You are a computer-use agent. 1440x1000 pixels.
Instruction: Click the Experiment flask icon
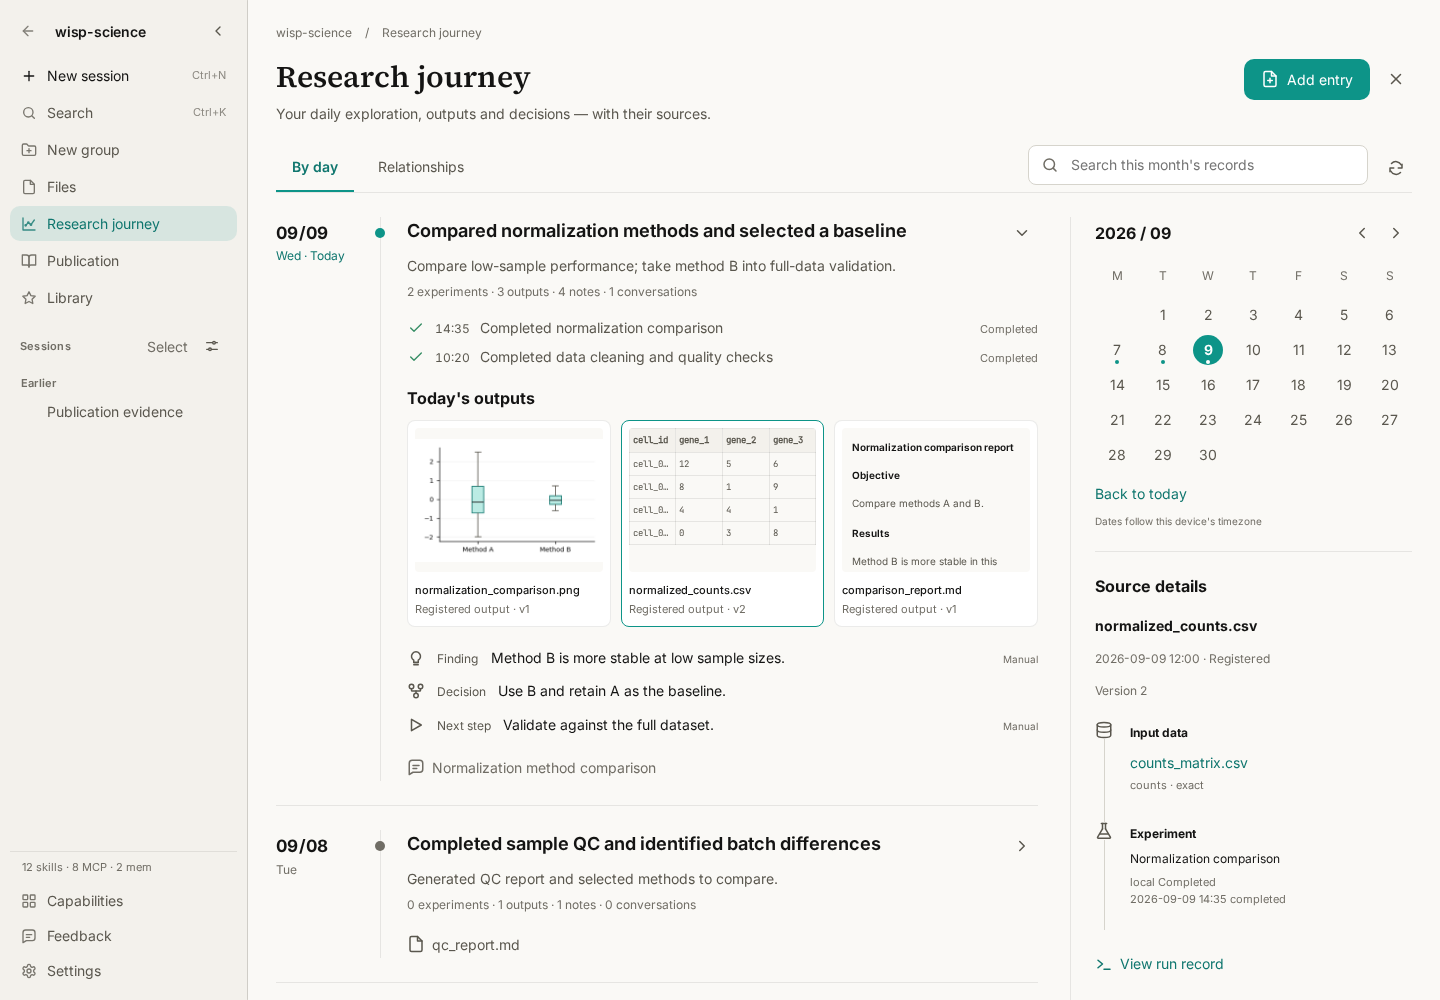point(1104,831)
